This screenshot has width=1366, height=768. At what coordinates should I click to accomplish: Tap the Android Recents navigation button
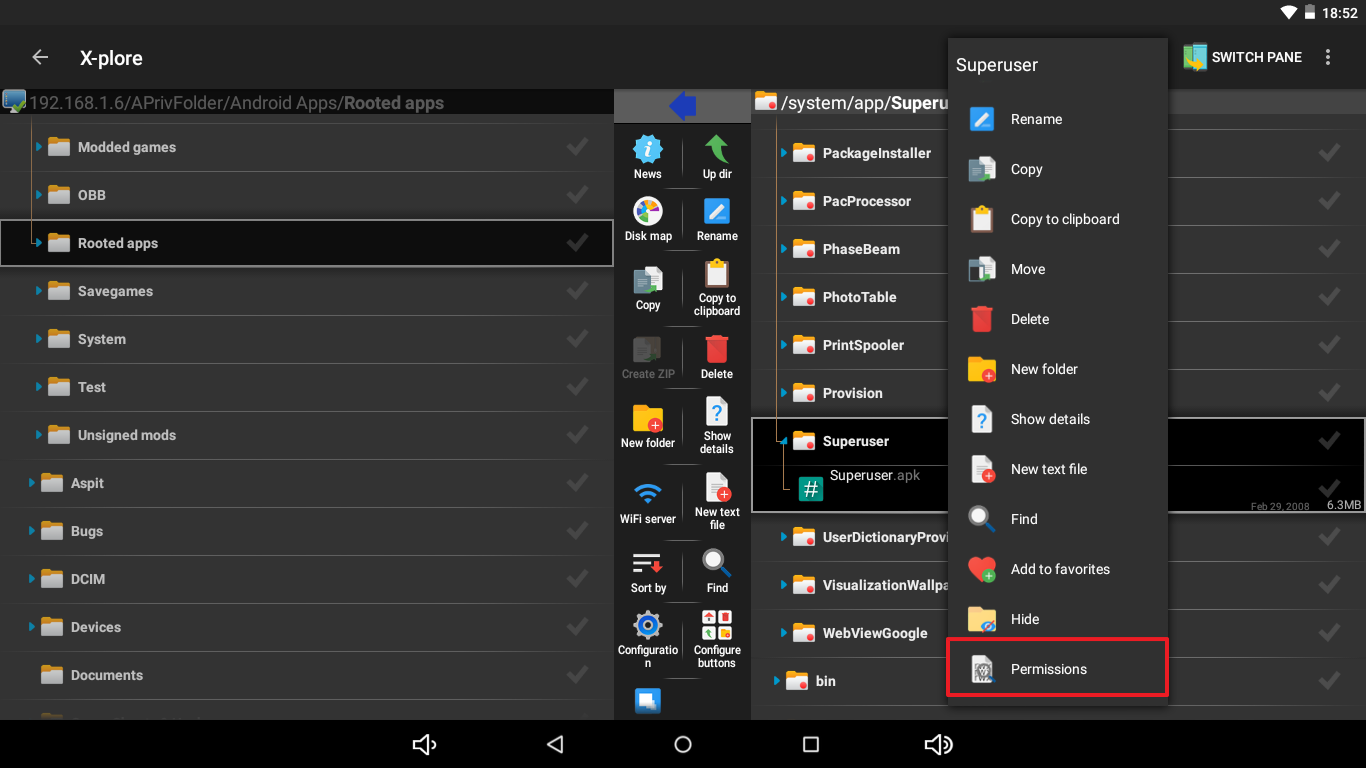(811, 744)
